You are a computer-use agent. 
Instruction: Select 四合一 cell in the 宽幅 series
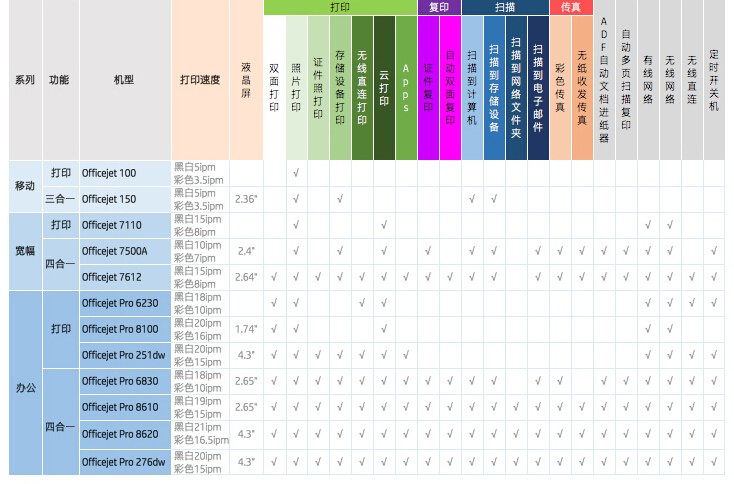[x=60, y=264]
